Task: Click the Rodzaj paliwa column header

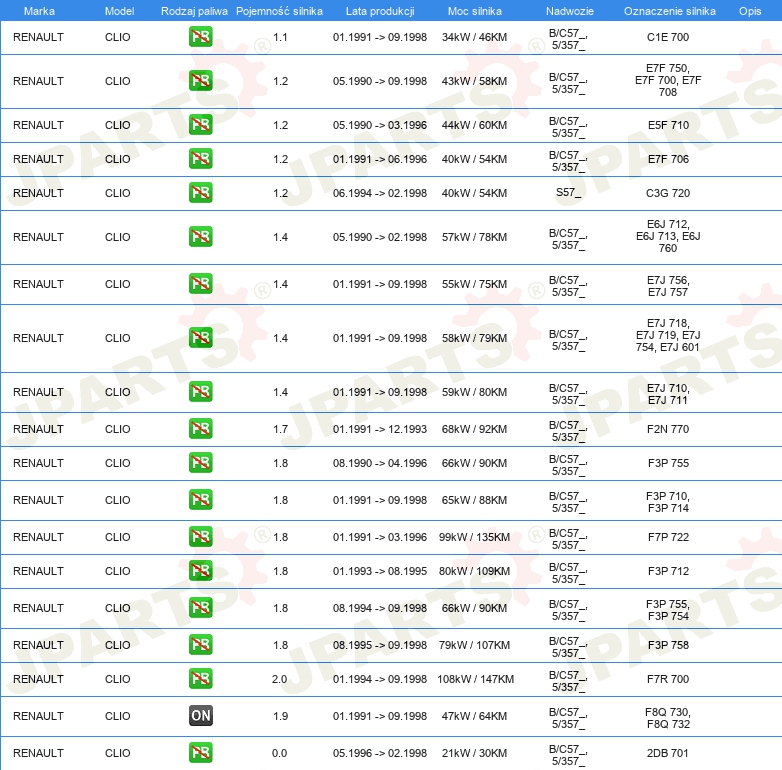Action: click(194, 11)
